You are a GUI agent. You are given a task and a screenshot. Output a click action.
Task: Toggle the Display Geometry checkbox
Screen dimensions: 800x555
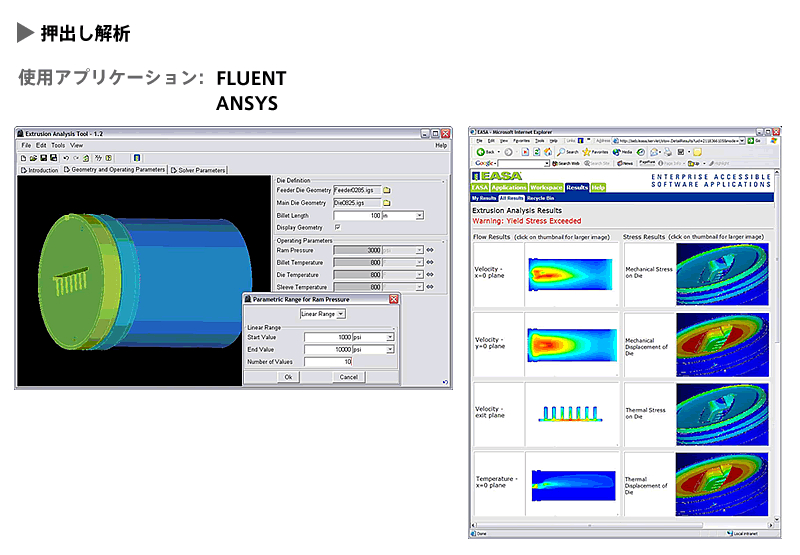click(337, 227)
